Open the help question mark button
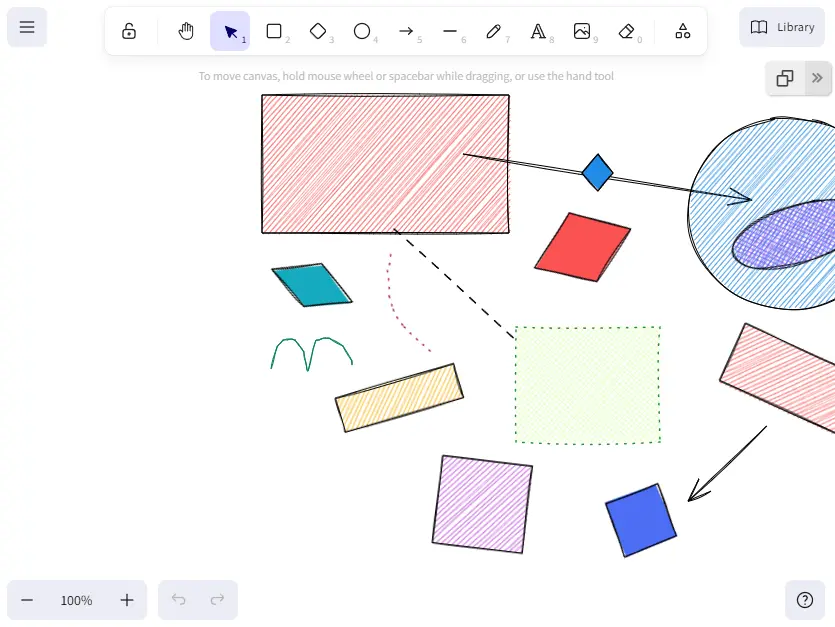 [805, 600]
